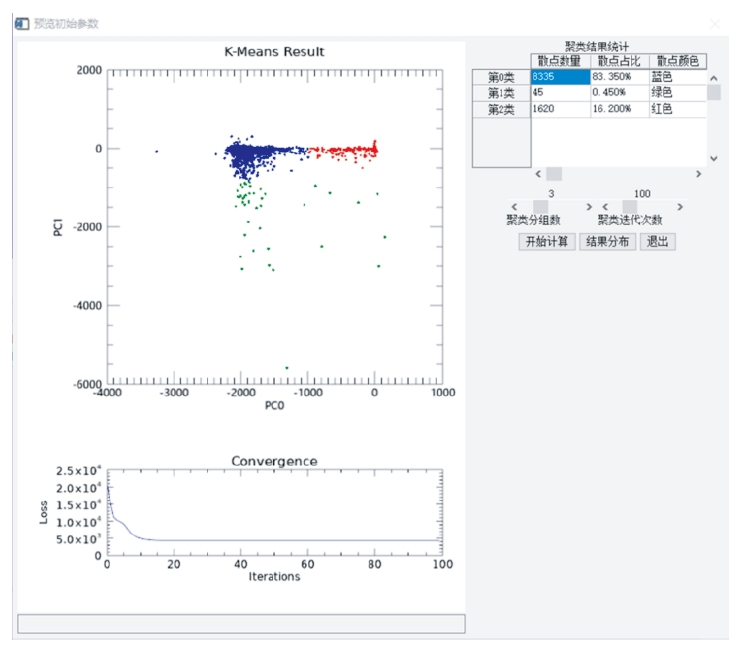The width and height of the screenshot is (739, 650).
Task: Click the 聚类分组数 slider thumb
Action: click(x=540, y=207)
